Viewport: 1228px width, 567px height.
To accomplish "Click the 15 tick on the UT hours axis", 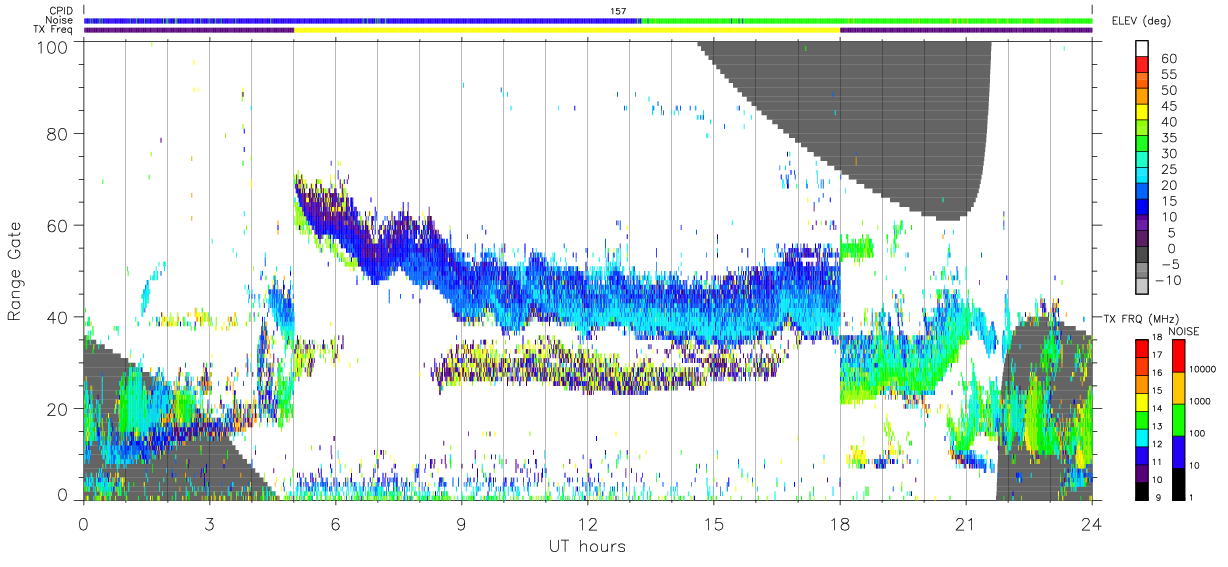I will (x=714, y=523).
